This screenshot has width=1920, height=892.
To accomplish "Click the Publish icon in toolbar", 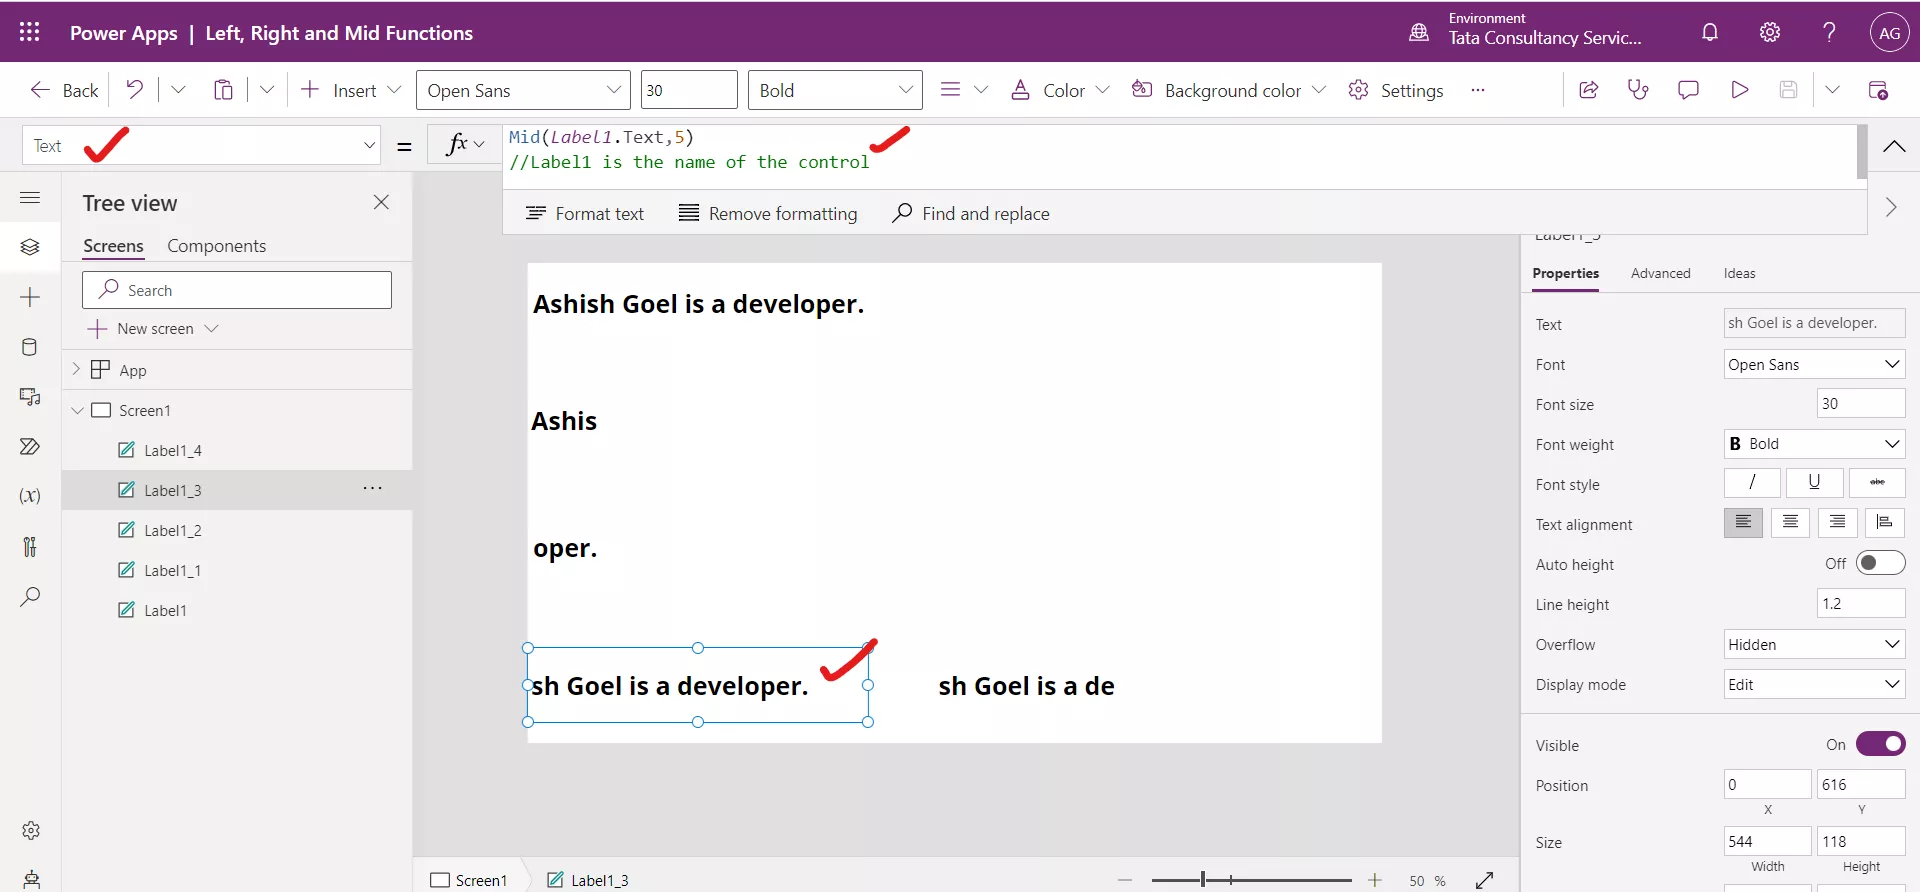I will point(1878,90).
